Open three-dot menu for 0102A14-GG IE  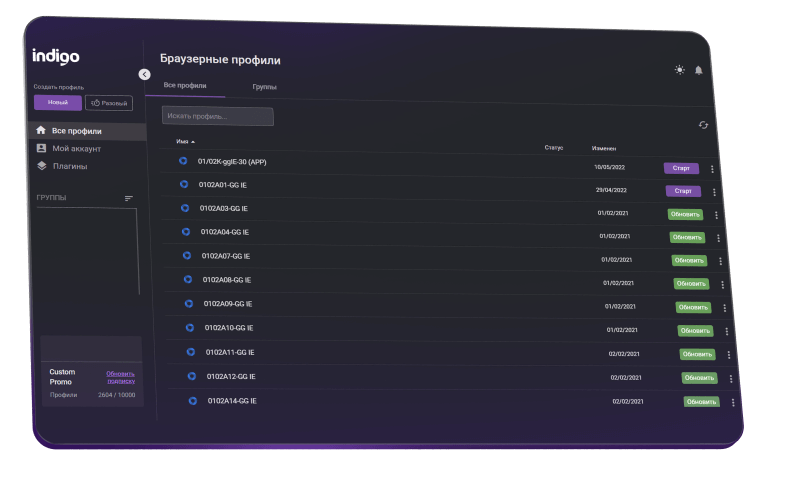pyautogui.click(x=733, y=403)
